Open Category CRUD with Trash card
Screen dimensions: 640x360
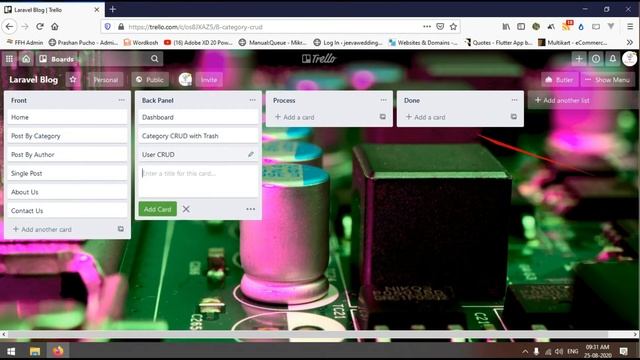[198, 136]
